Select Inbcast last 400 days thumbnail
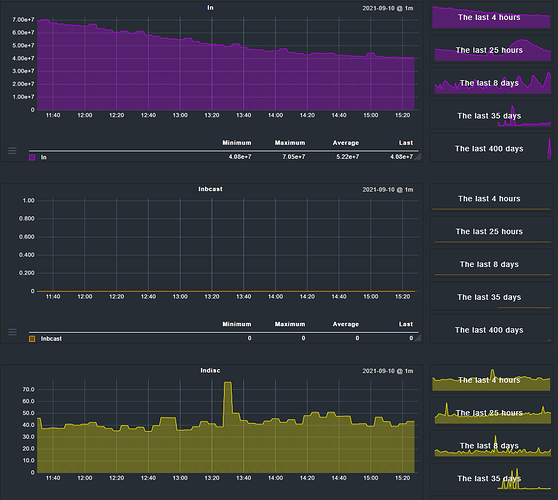The width and height of the screenshot is (558, 500). 491,330
